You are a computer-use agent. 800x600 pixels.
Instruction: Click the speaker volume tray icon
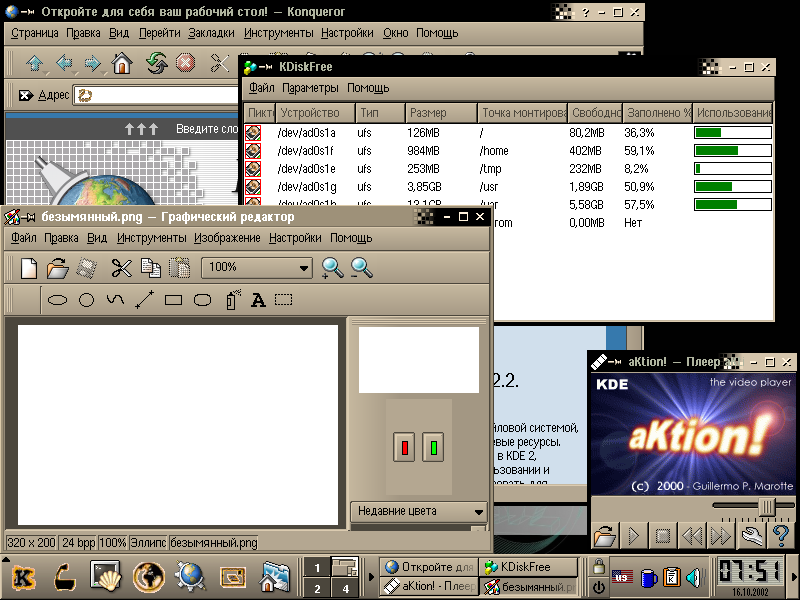pos(693,578)
